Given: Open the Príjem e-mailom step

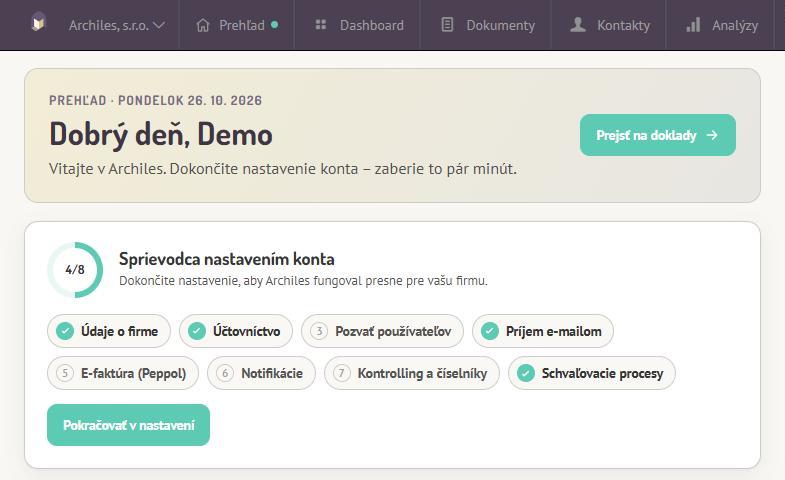Looking at the screenshot, I should (543, 331).
